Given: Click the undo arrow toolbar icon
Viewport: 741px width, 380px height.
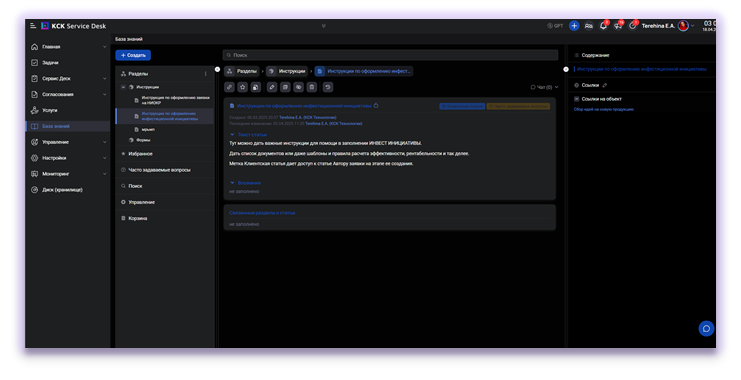Looking at the screenshot, I should point(328,87).
